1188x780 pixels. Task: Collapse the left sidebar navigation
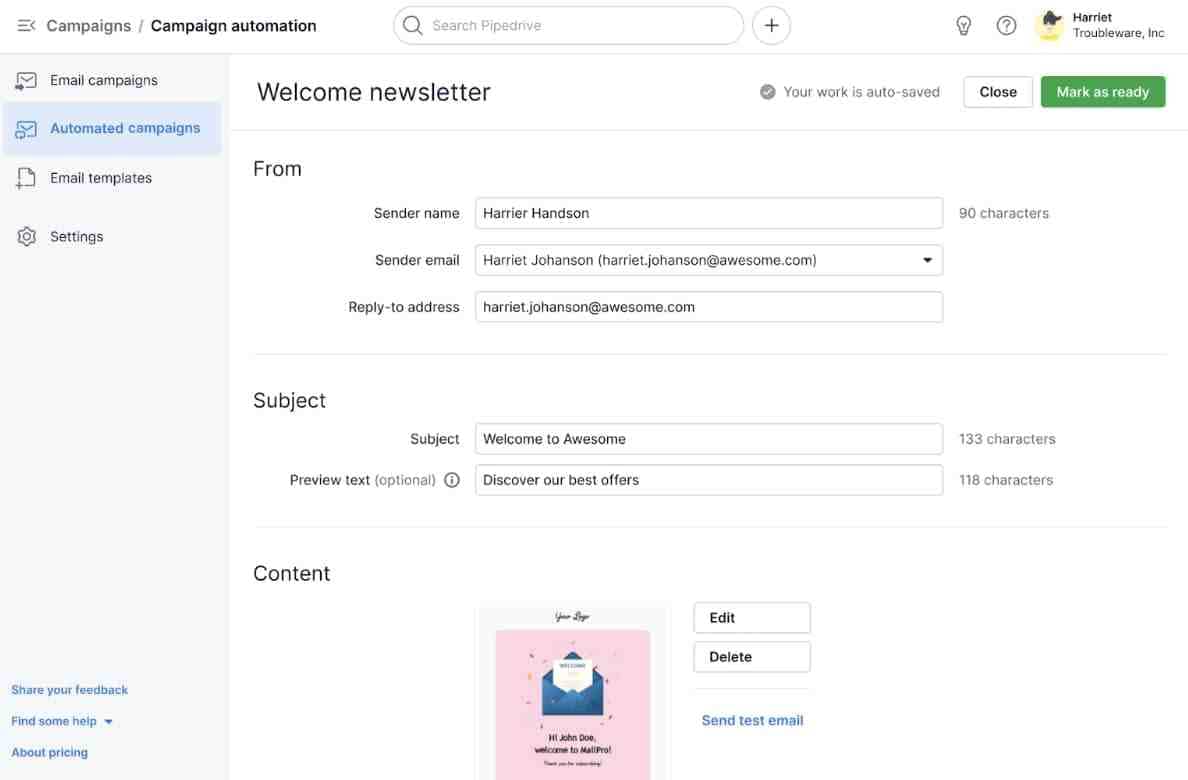coord(25,25)
